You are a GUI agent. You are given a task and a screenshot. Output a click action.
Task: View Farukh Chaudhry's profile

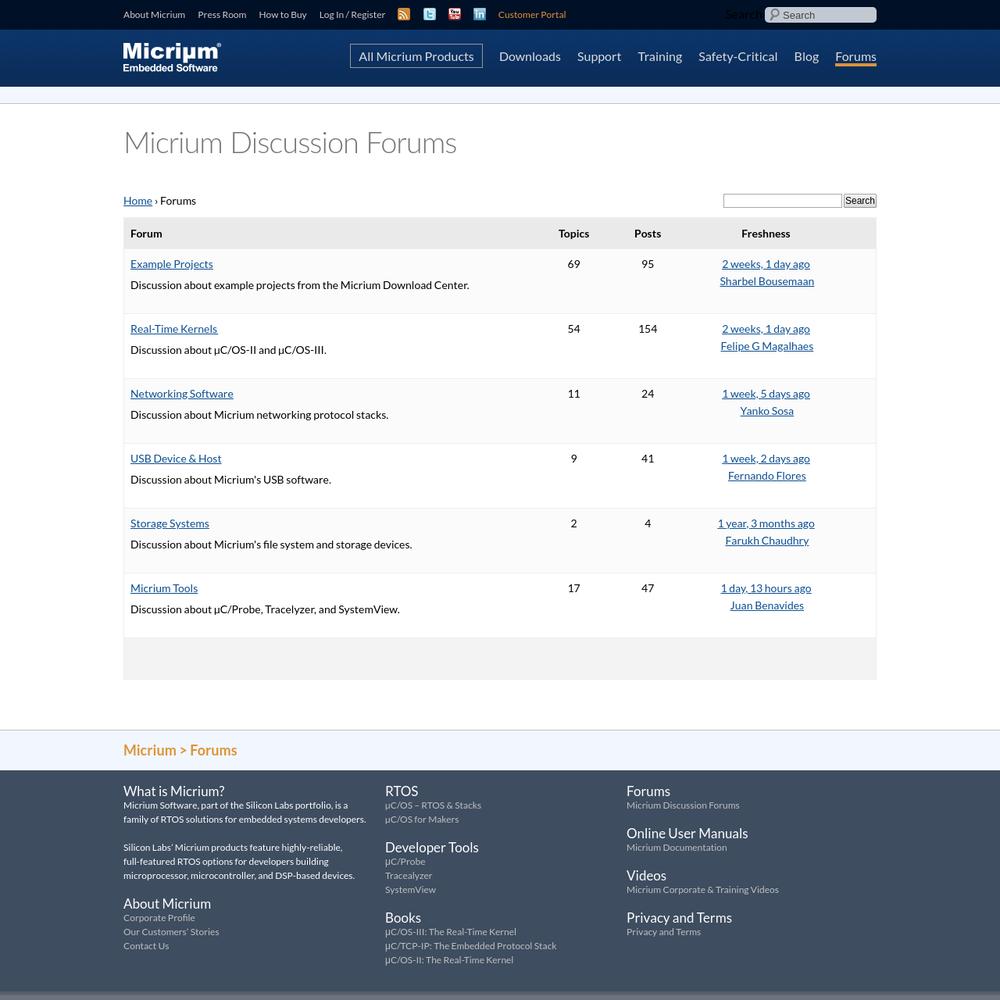[767, 541]
